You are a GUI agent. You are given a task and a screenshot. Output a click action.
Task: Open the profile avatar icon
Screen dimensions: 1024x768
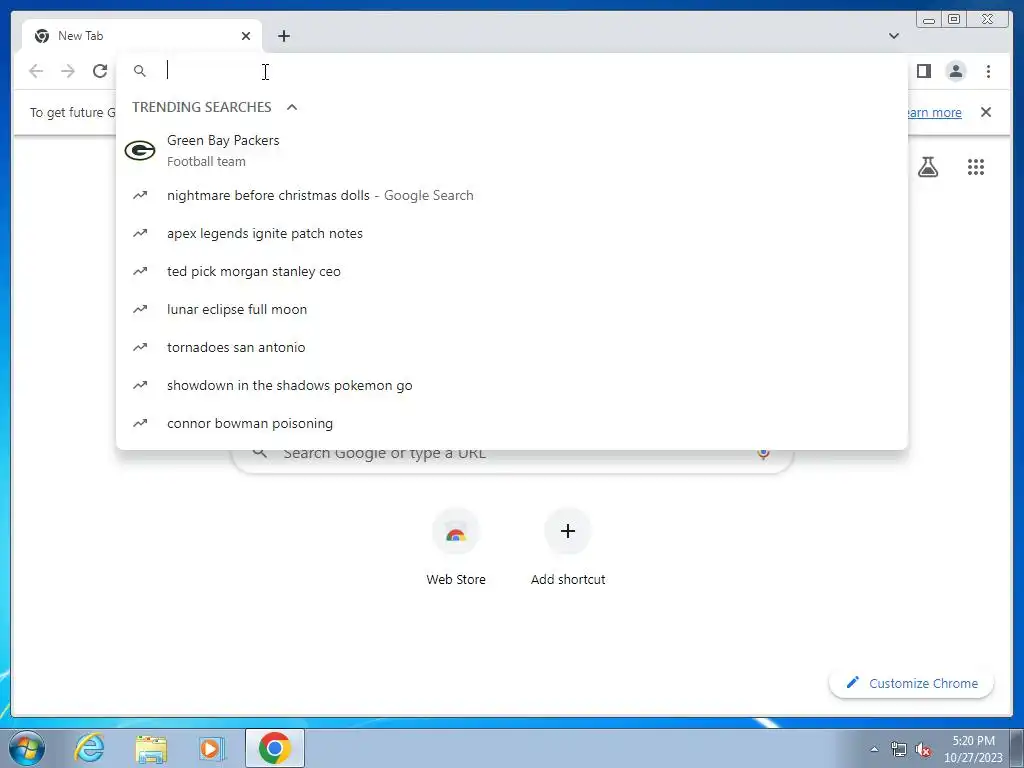[955, 71]
